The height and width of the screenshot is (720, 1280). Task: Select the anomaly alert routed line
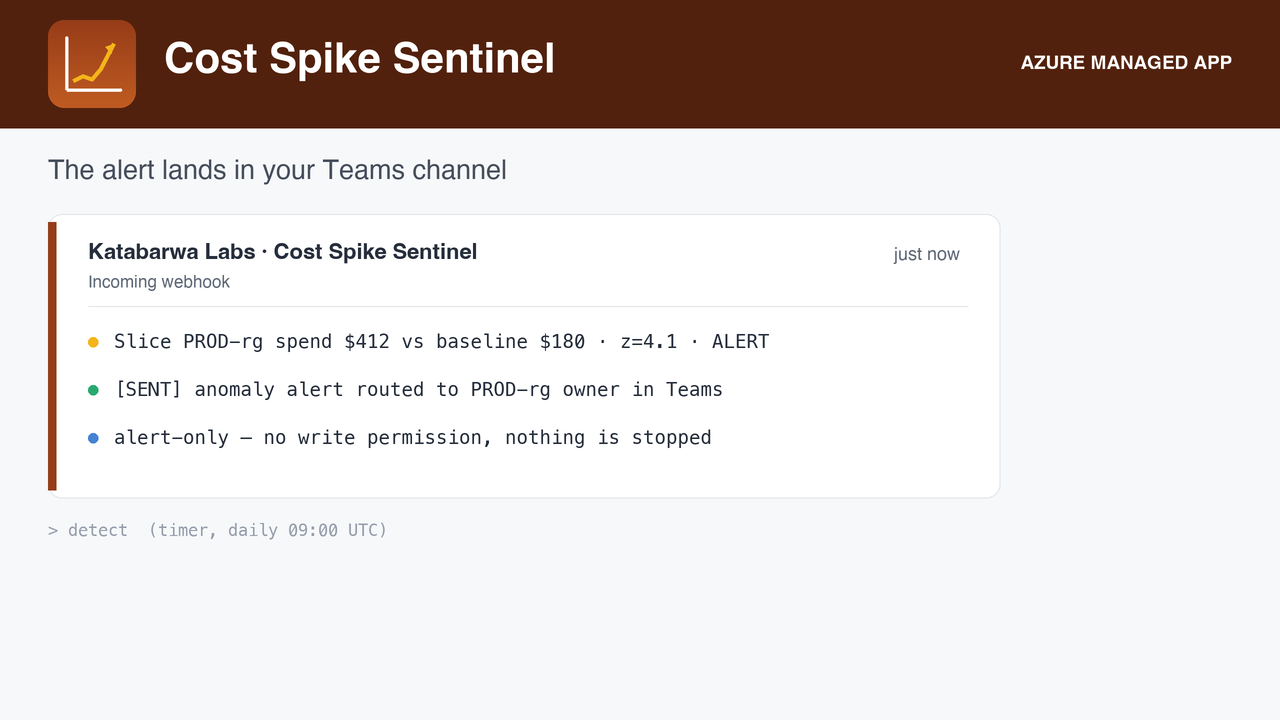click(418, 390)
